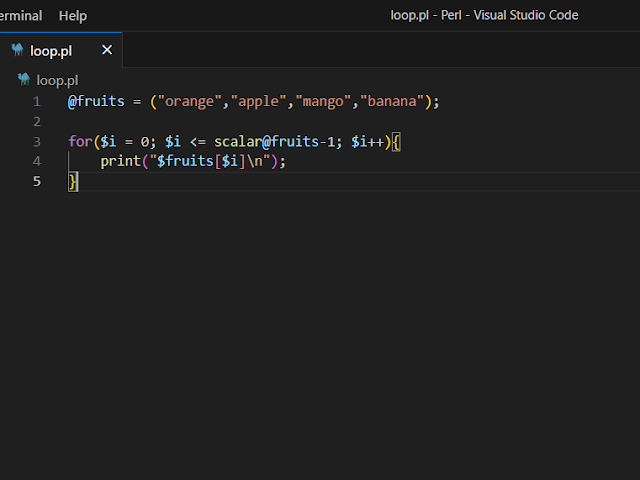This screenshot has width=640, height=480.
Task: Close the loop.pl tab
Action: pyautogui.click(x=107, y=50)
